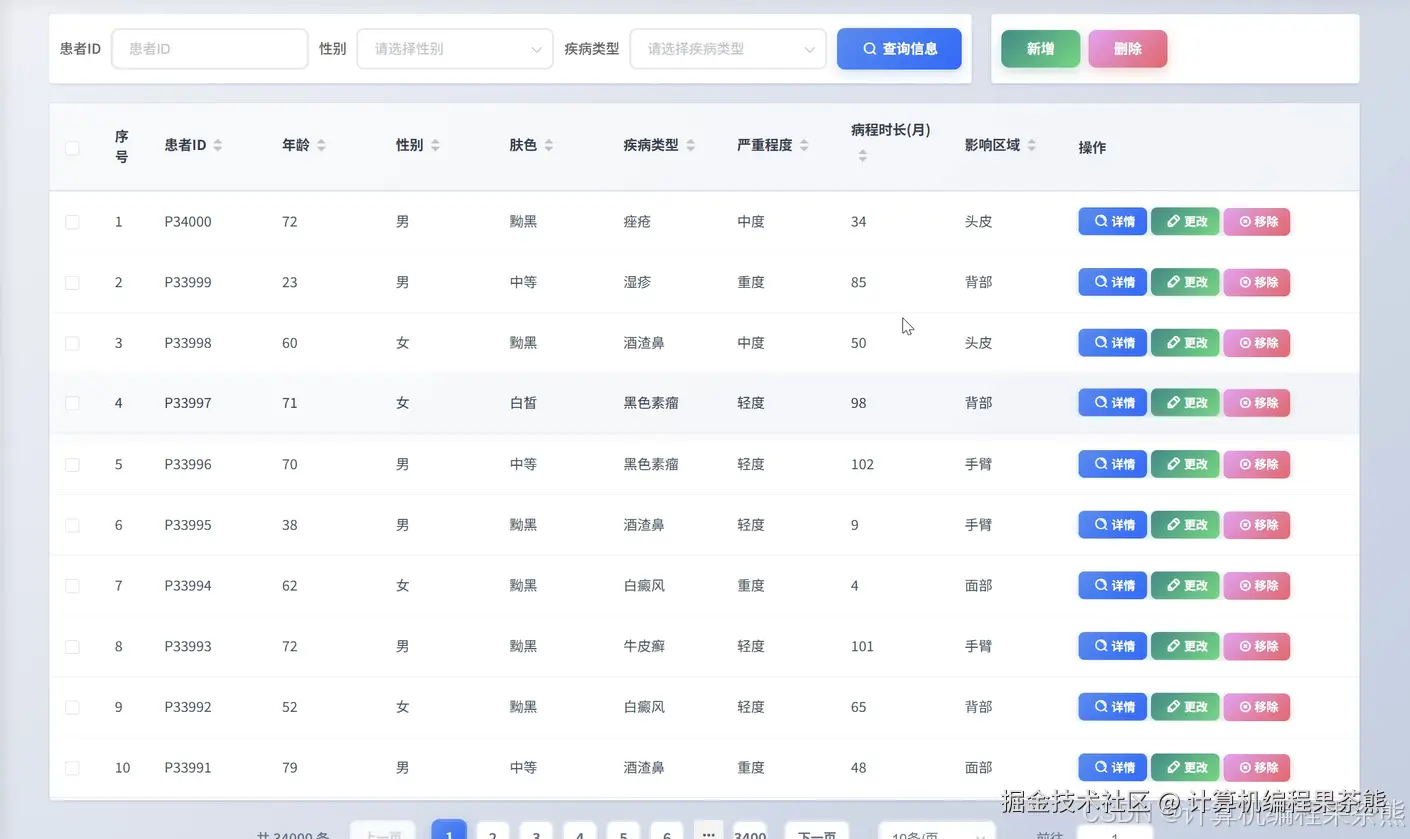Click the 详情 detail icon for patient P34000
Image resolution: width=1410 pixels, height=839 pixels.
(x=1112, y=221)
